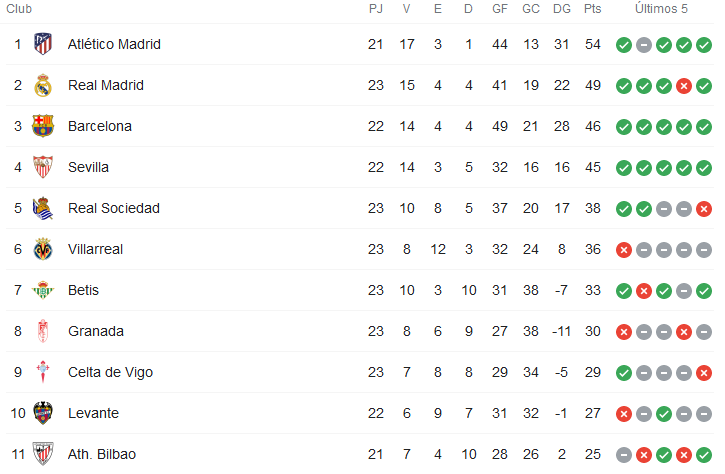Click the Ath. Bilbao club crest
This screenshot has height=474, width=725.
click(43, 454)
